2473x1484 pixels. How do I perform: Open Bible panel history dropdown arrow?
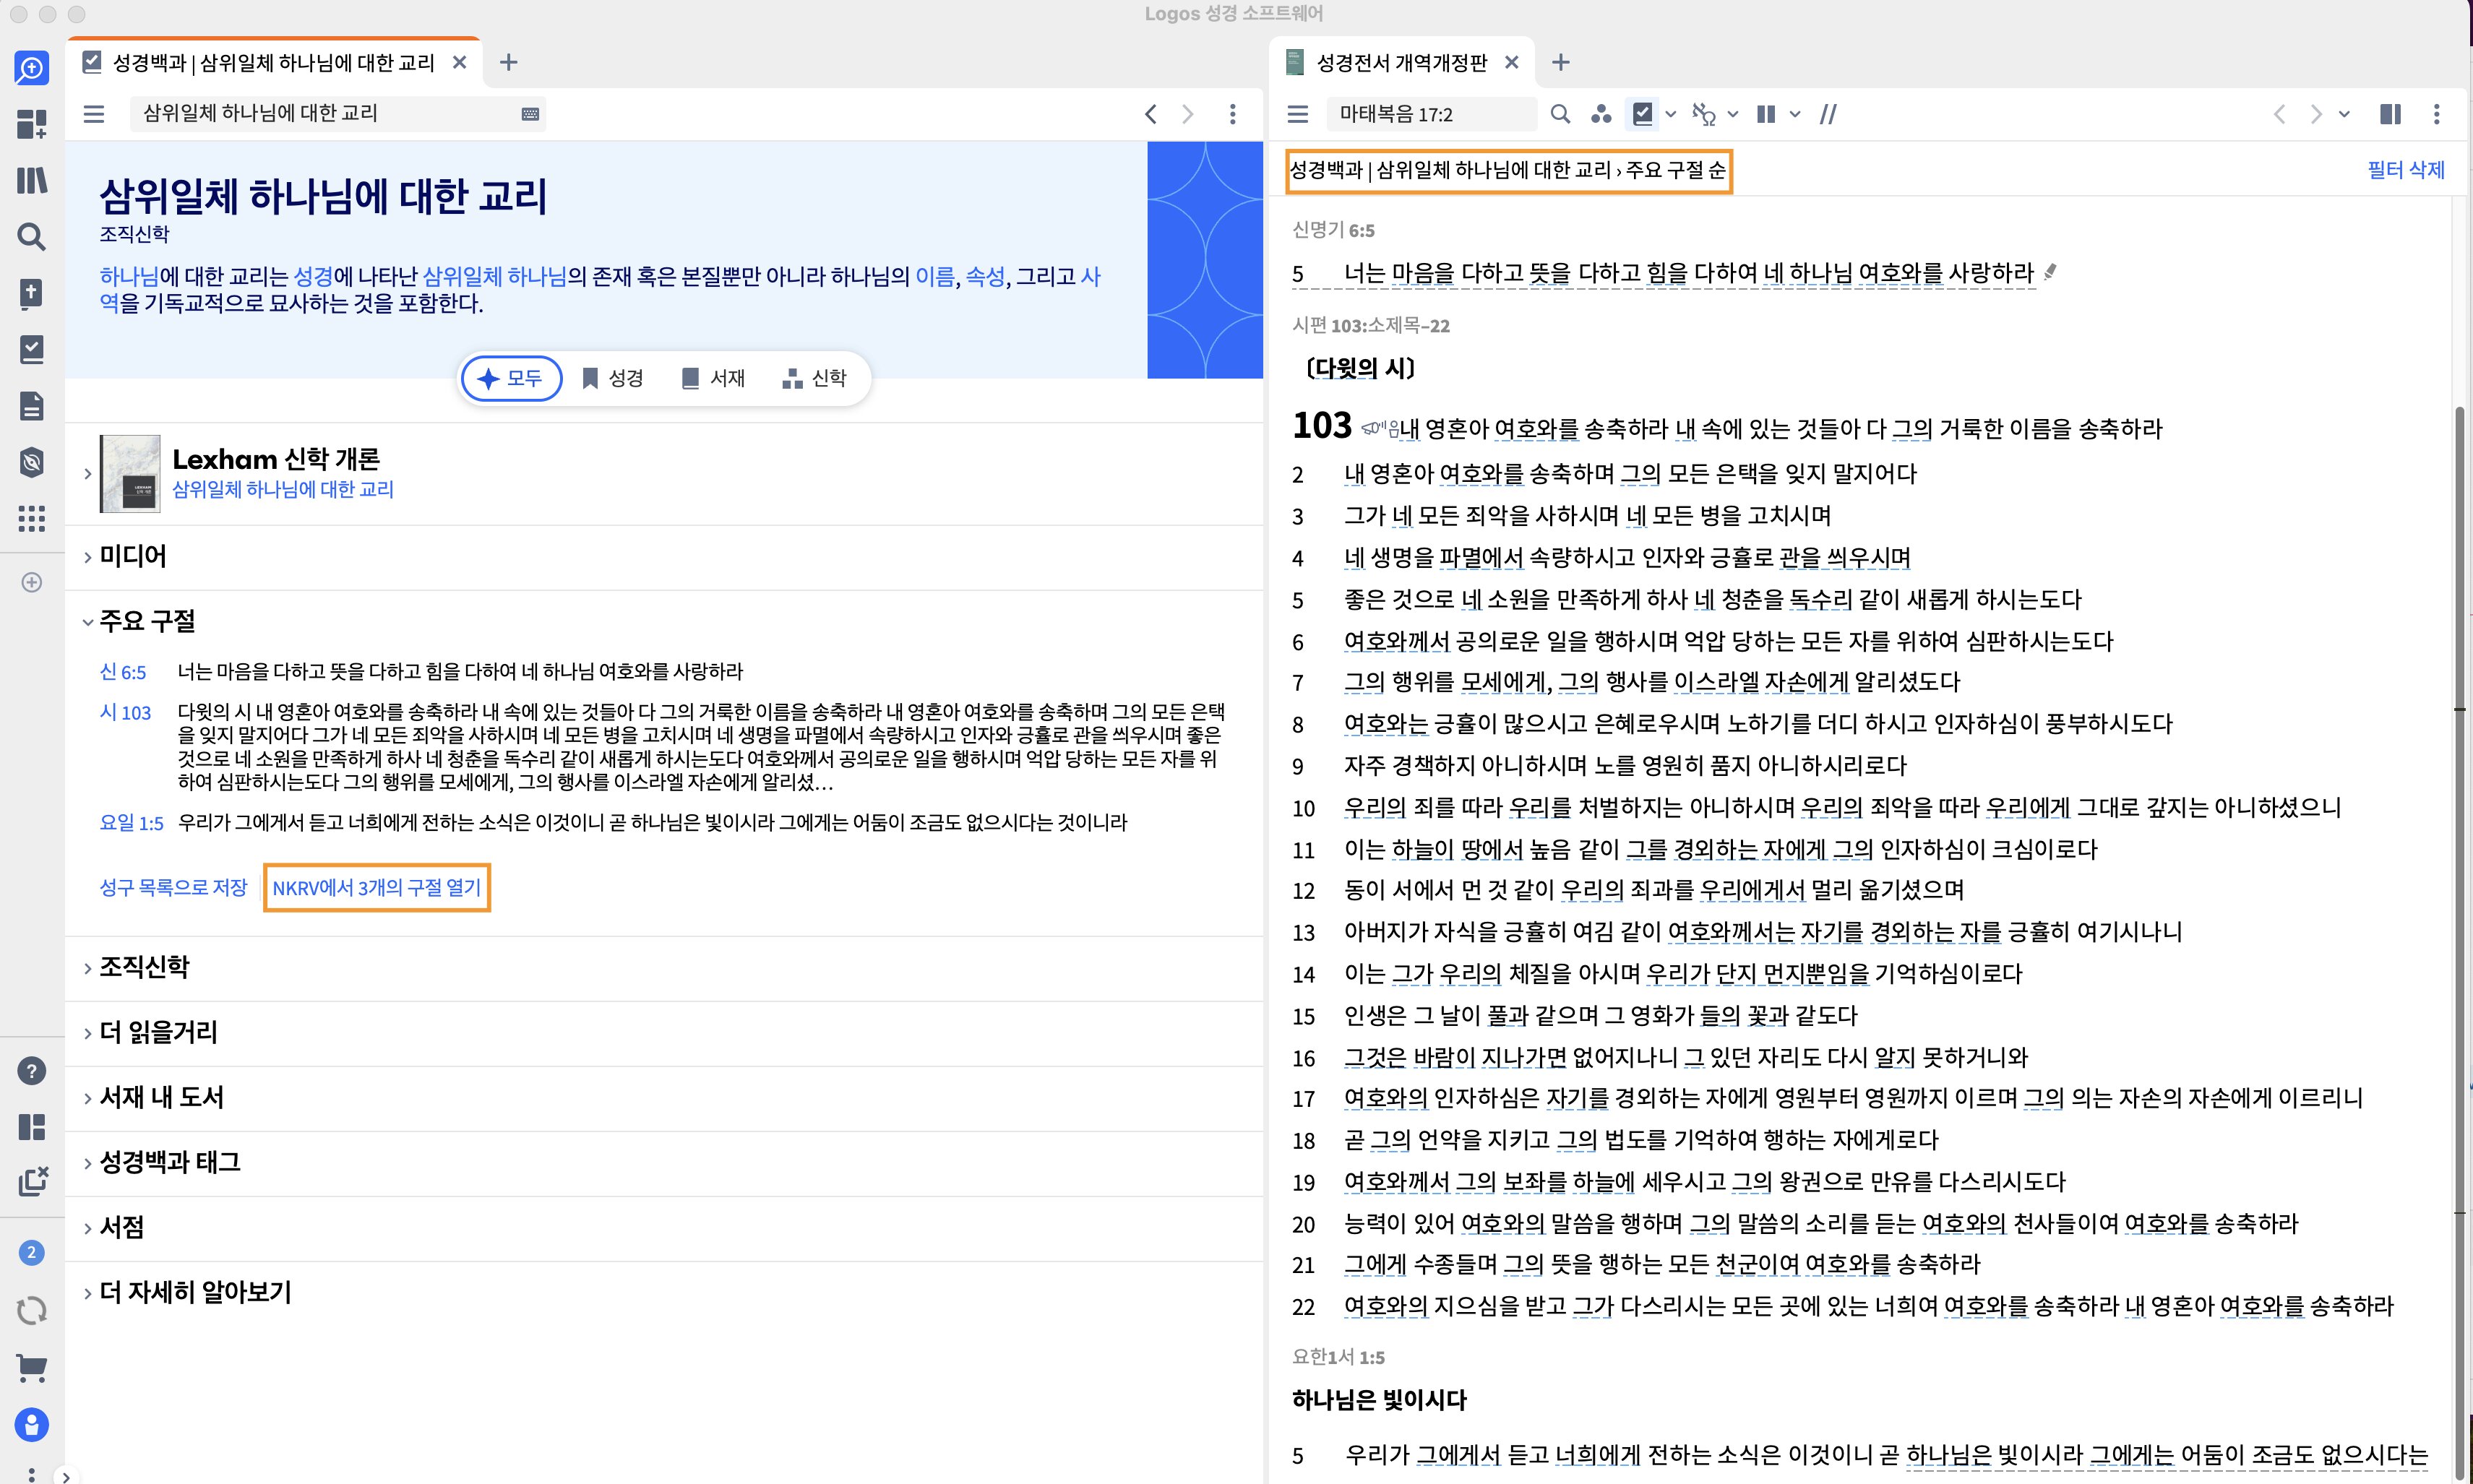point(2345,115)
